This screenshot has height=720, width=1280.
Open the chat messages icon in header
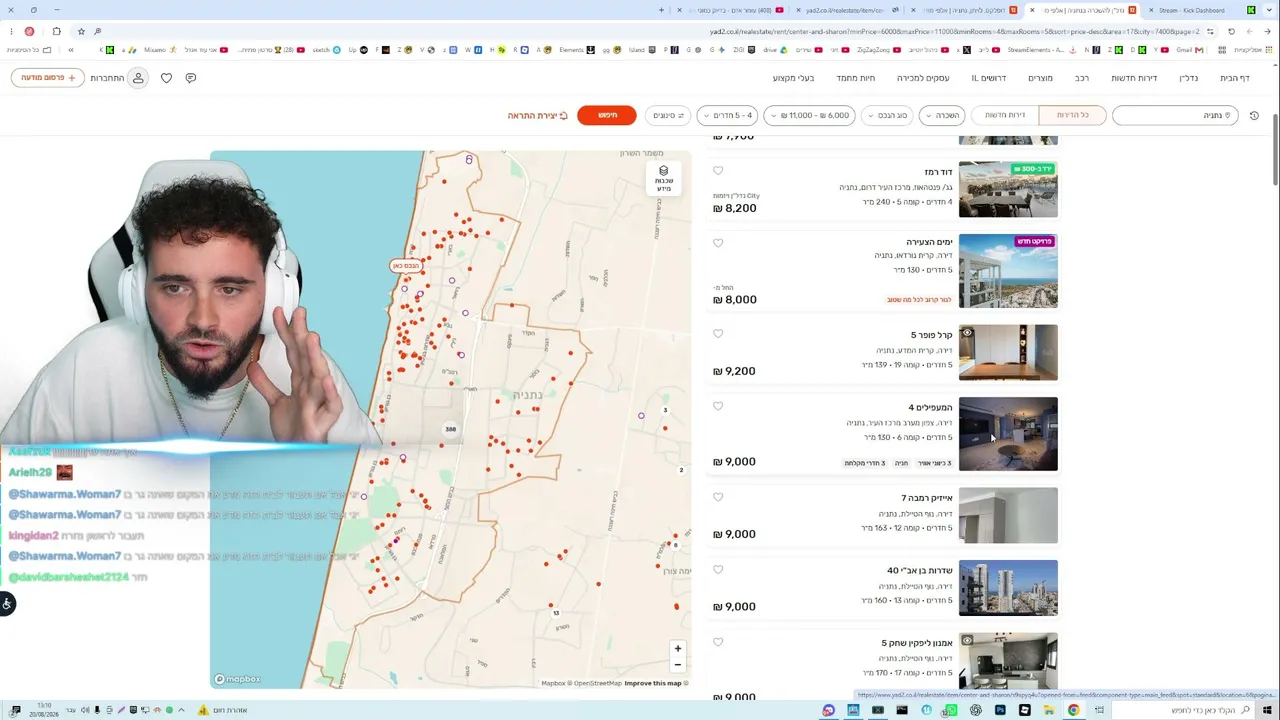coord(190,78)
